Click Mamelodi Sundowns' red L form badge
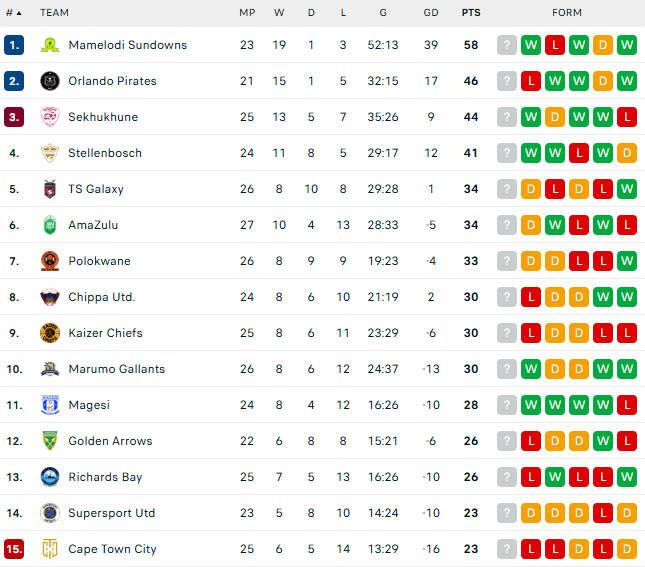Screen dimensions: 645x567 pyautogui.click(x=555, y=45)
